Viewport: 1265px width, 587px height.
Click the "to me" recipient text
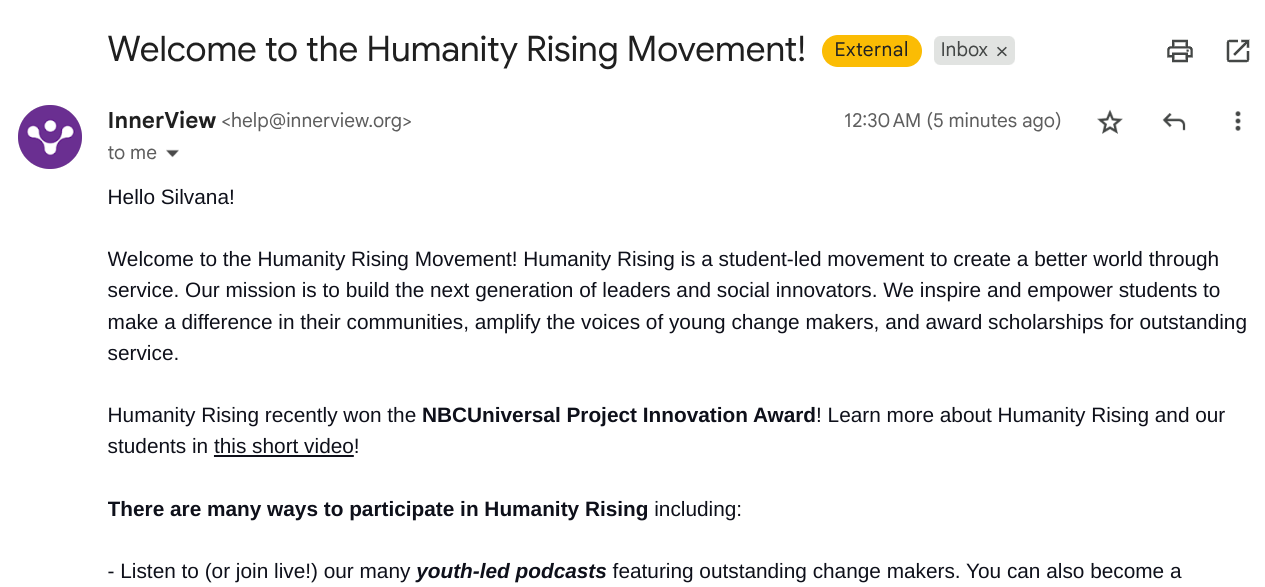(x=132, y=153)
